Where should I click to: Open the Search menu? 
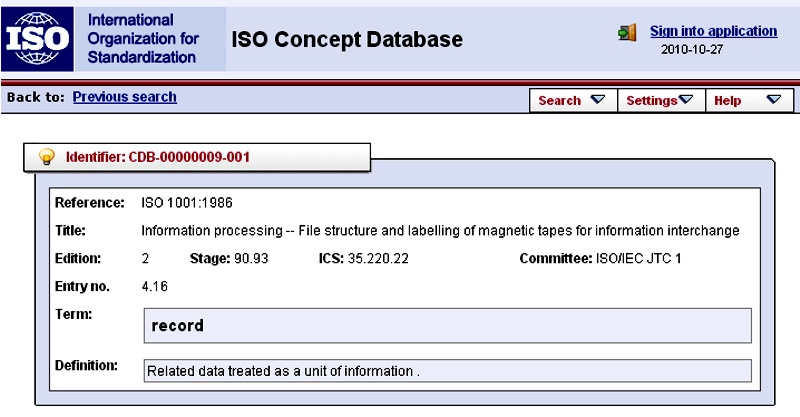point(573,100)
